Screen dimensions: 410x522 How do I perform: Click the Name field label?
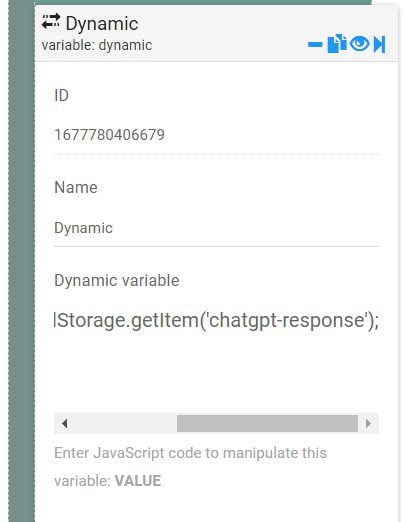coord(76,187)
